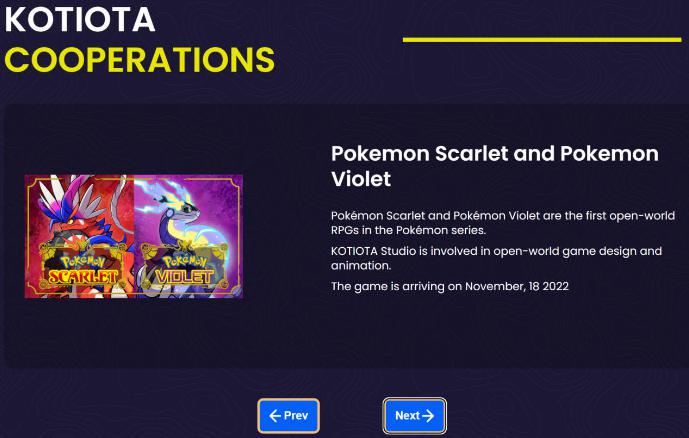Select the white KOTIOTA heading
Image resolution: width=689 pixels, height=438 pixels.
pos(80,19)
